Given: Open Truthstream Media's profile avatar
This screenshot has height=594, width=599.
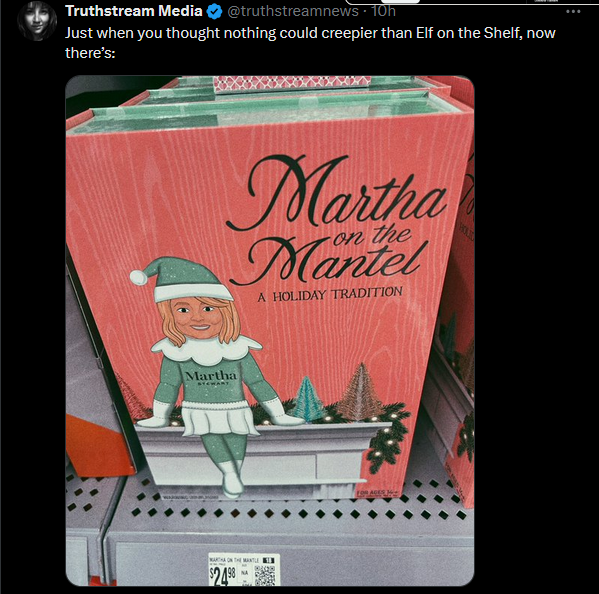Looking at the screenshot, I should [37, 21].
